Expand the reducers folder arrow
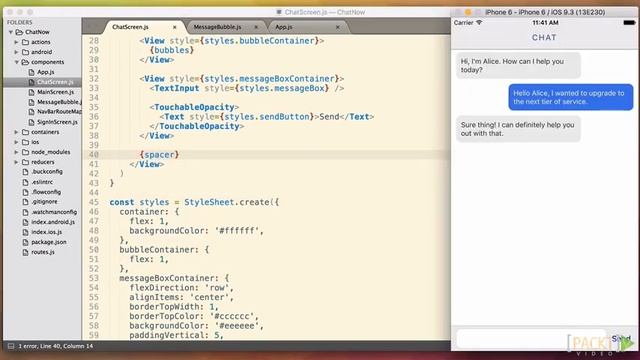640x360 pixels. 16,162
